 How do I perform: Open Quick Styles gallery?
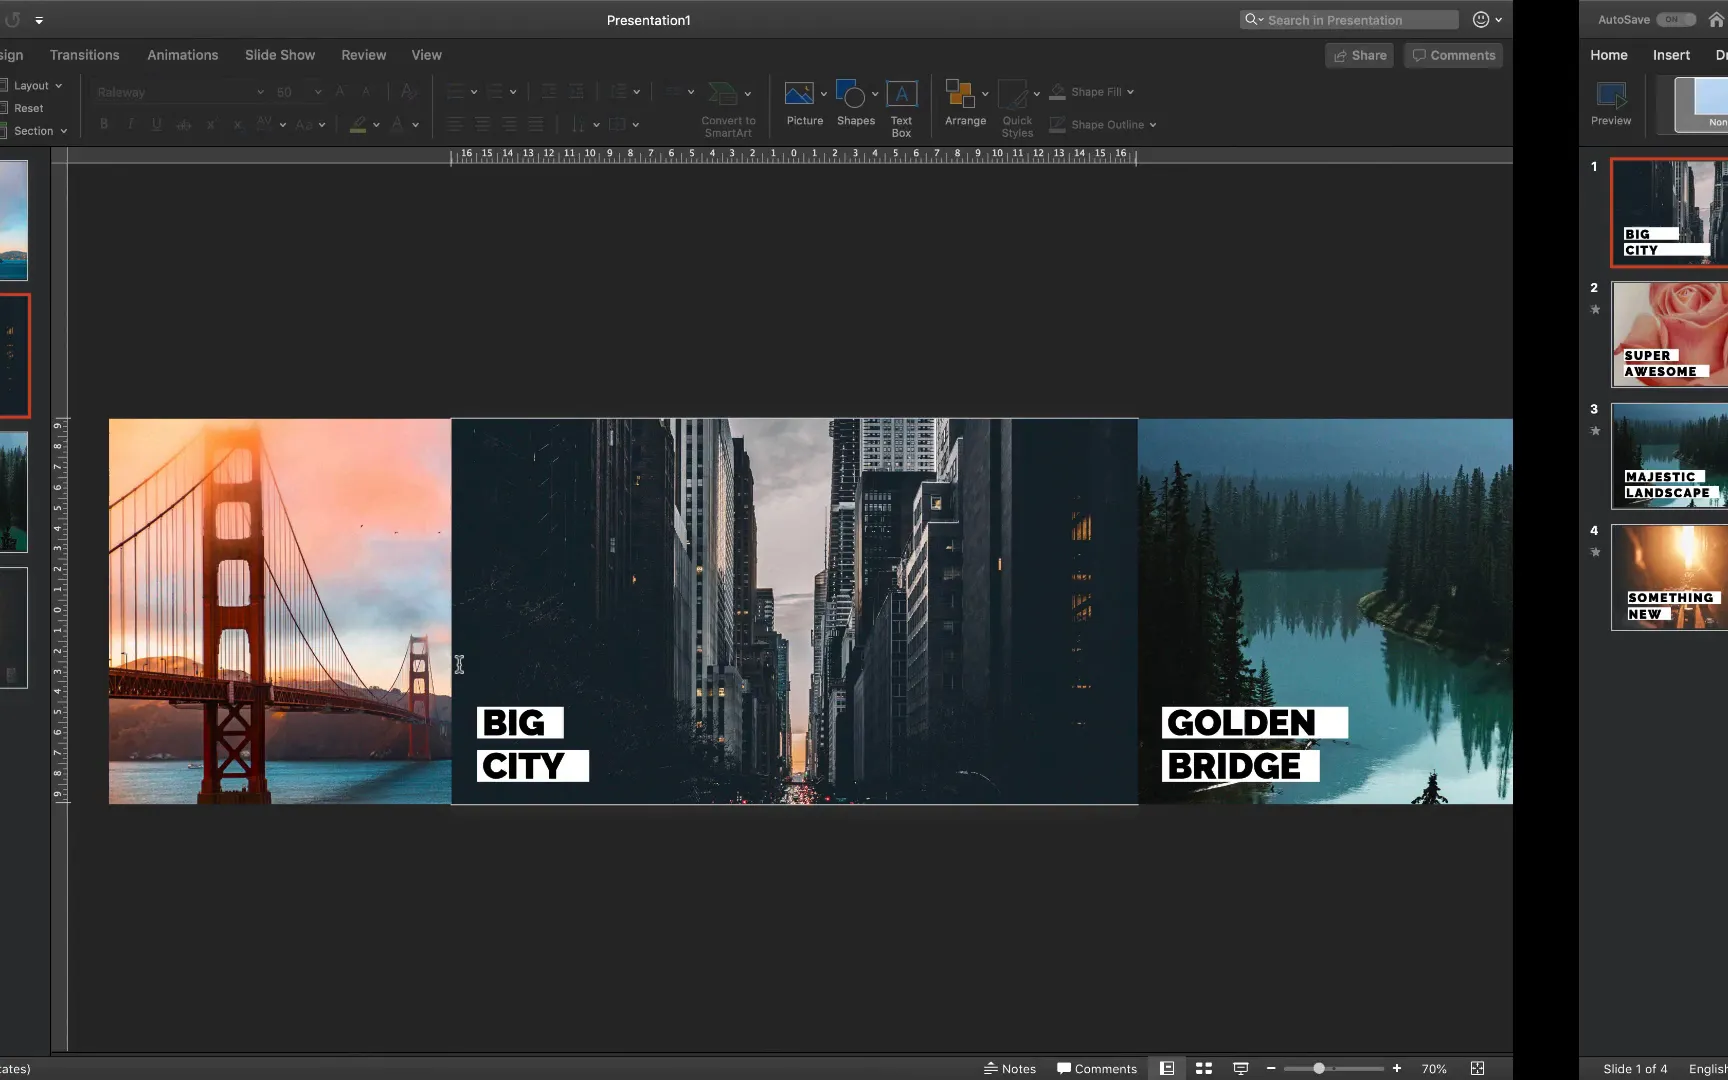[x=1017, y=108]
